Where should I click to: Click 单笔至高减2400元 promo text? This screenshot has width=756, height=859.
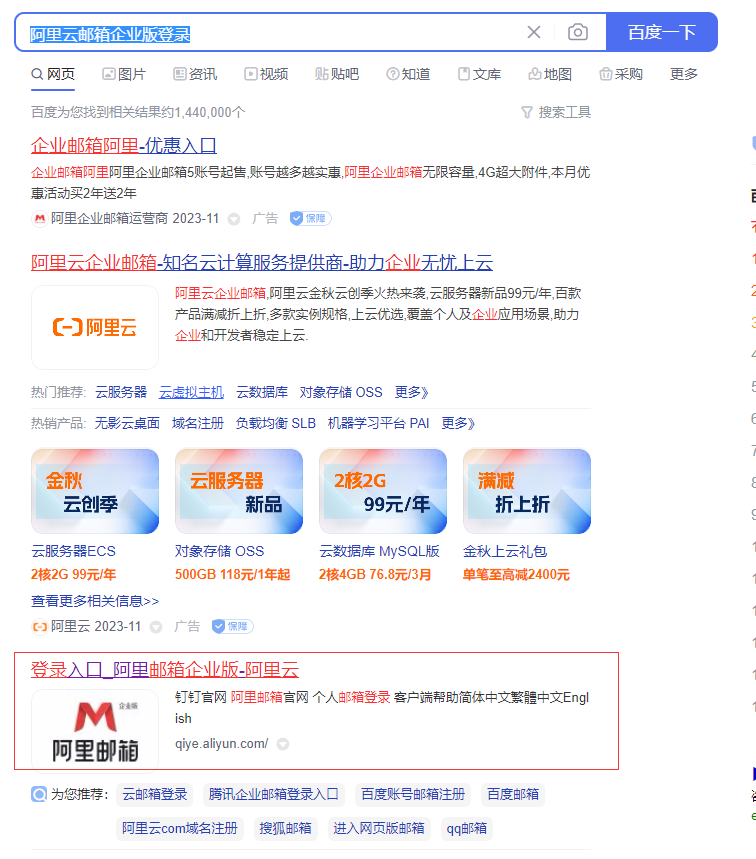coord(516,575)
